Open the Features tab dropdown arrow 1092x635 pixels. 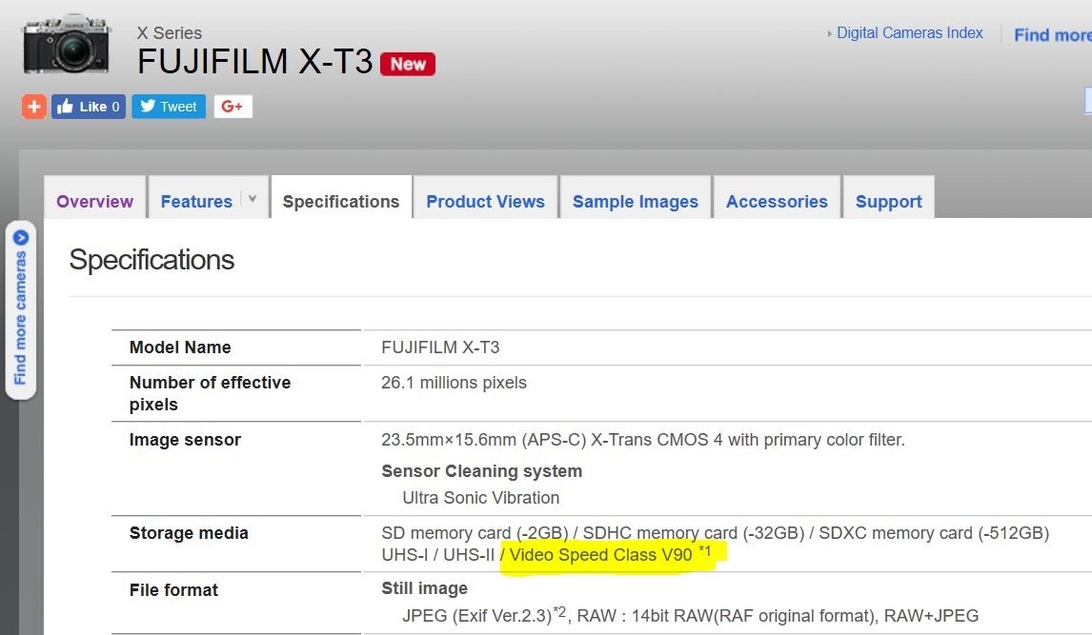pos(253,199)
